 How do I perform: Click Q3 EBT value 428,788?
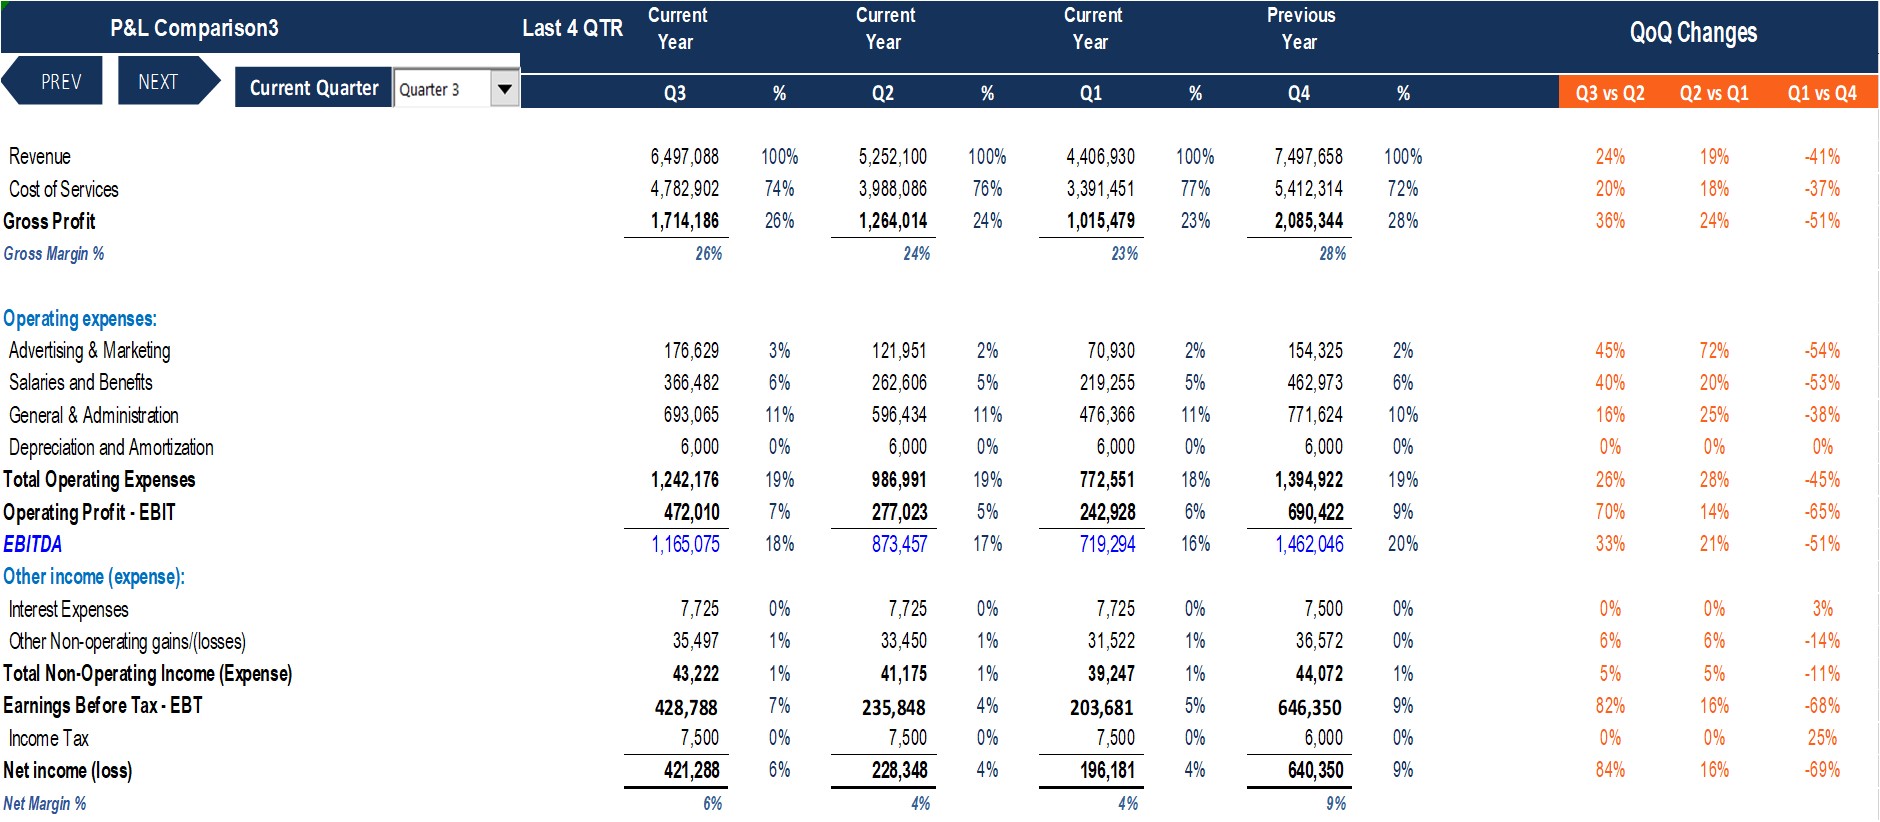click(686, 707)
